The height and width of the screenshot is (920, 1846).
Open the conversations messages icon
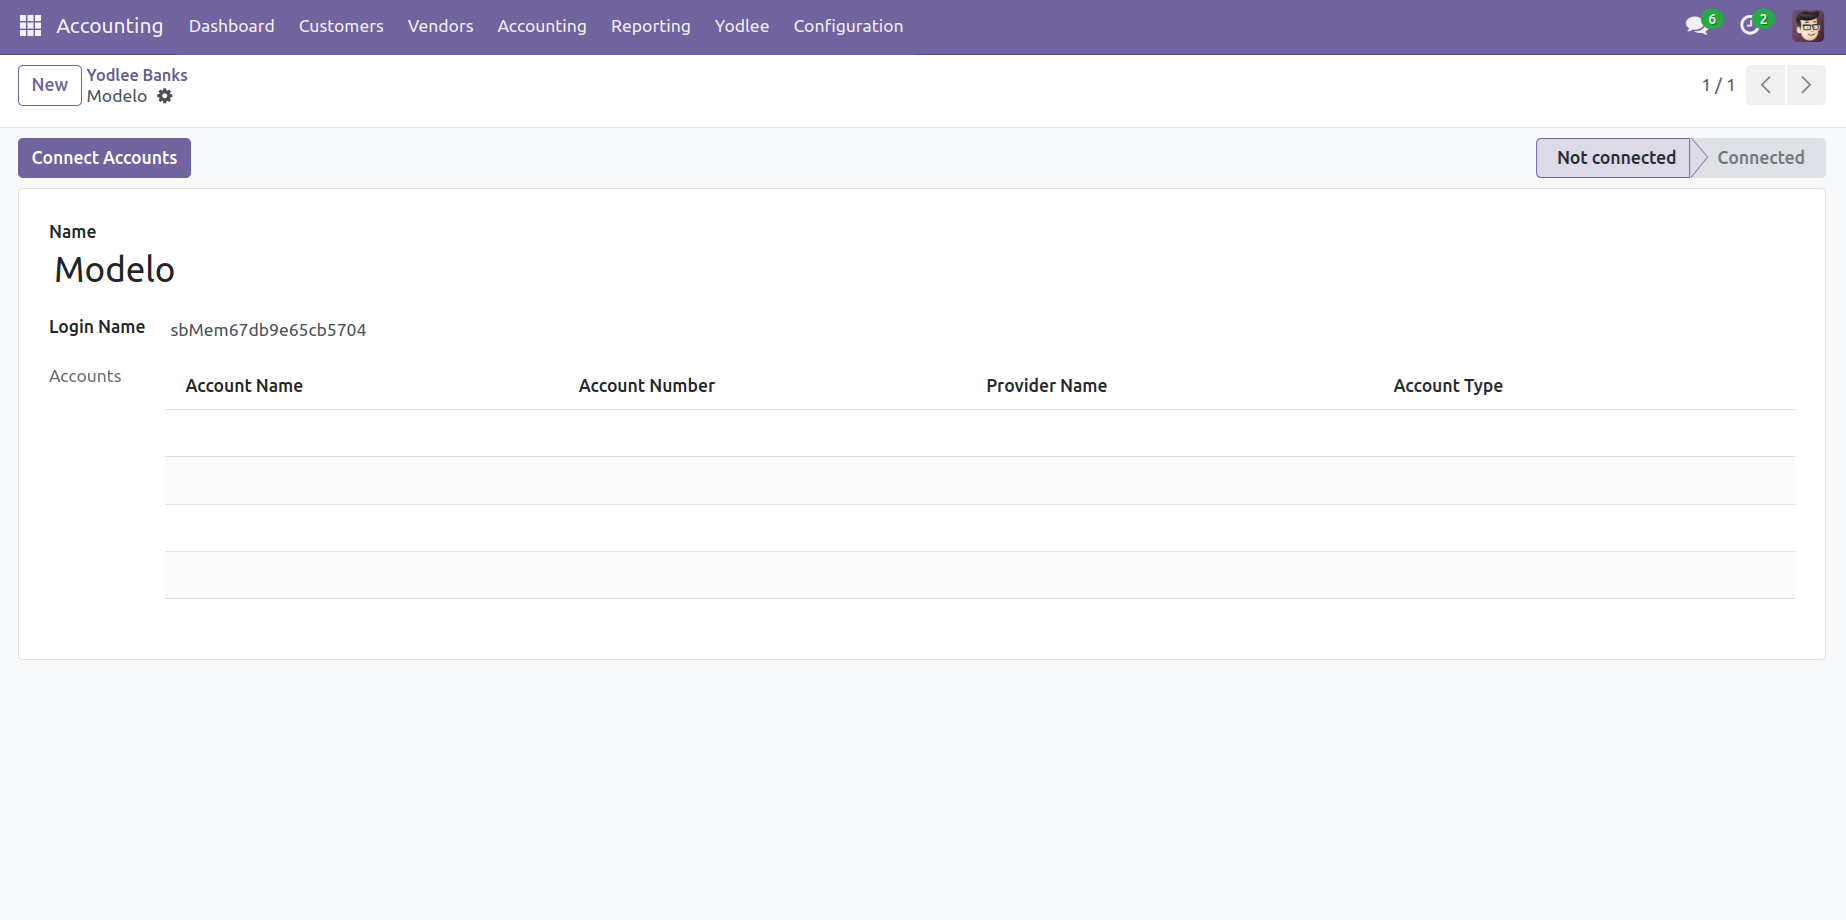click(x=1696, y=26)
